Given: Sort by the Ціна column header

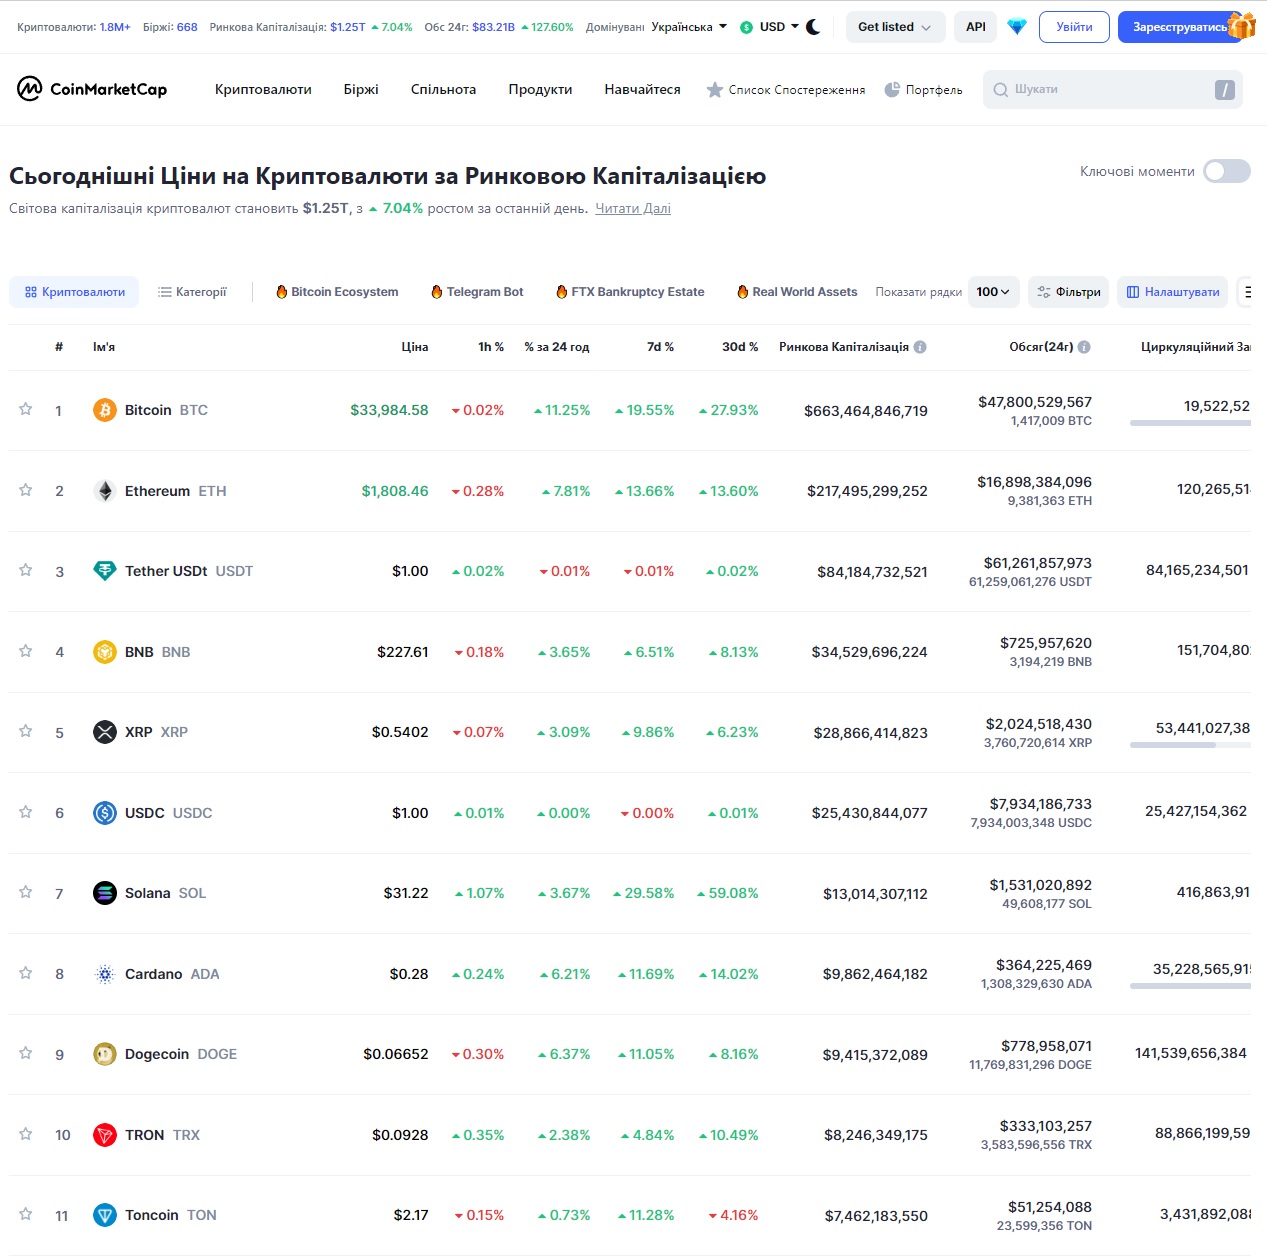Looking at the screenshot, I should [x=415, y=347].
